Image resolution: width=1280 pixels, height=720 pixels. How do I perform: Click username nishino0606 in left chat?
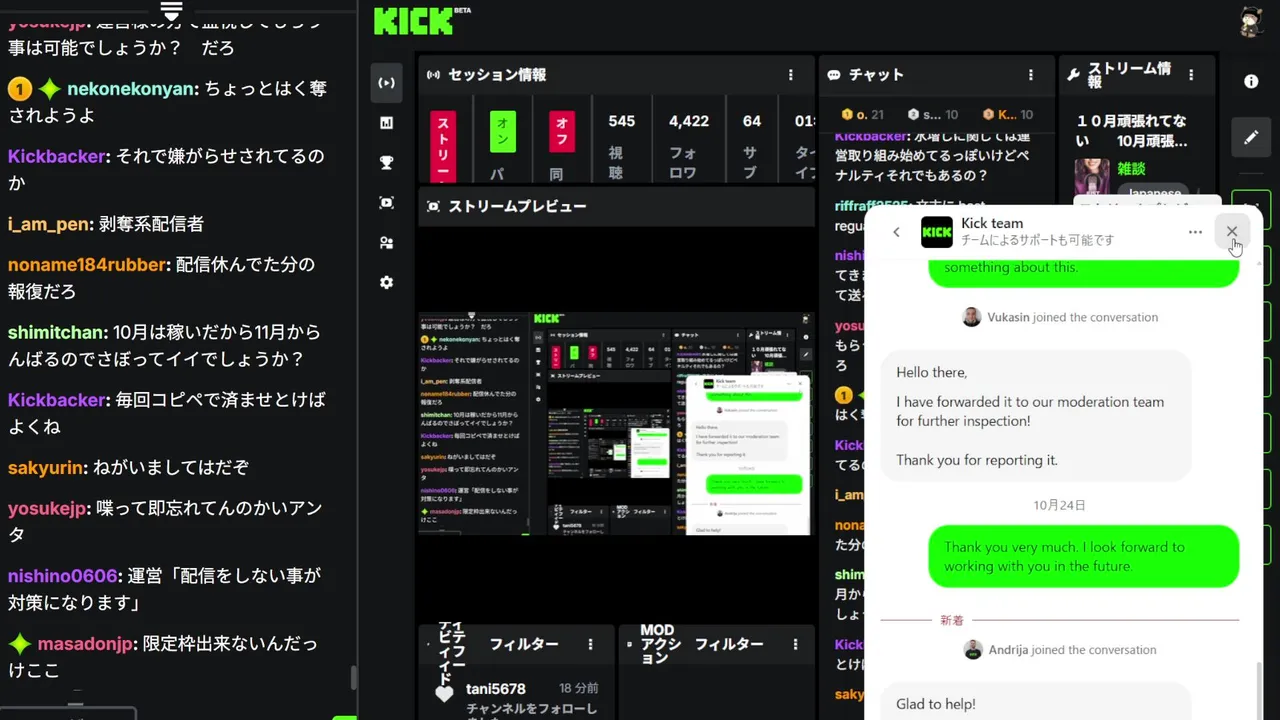pos(62,576)
